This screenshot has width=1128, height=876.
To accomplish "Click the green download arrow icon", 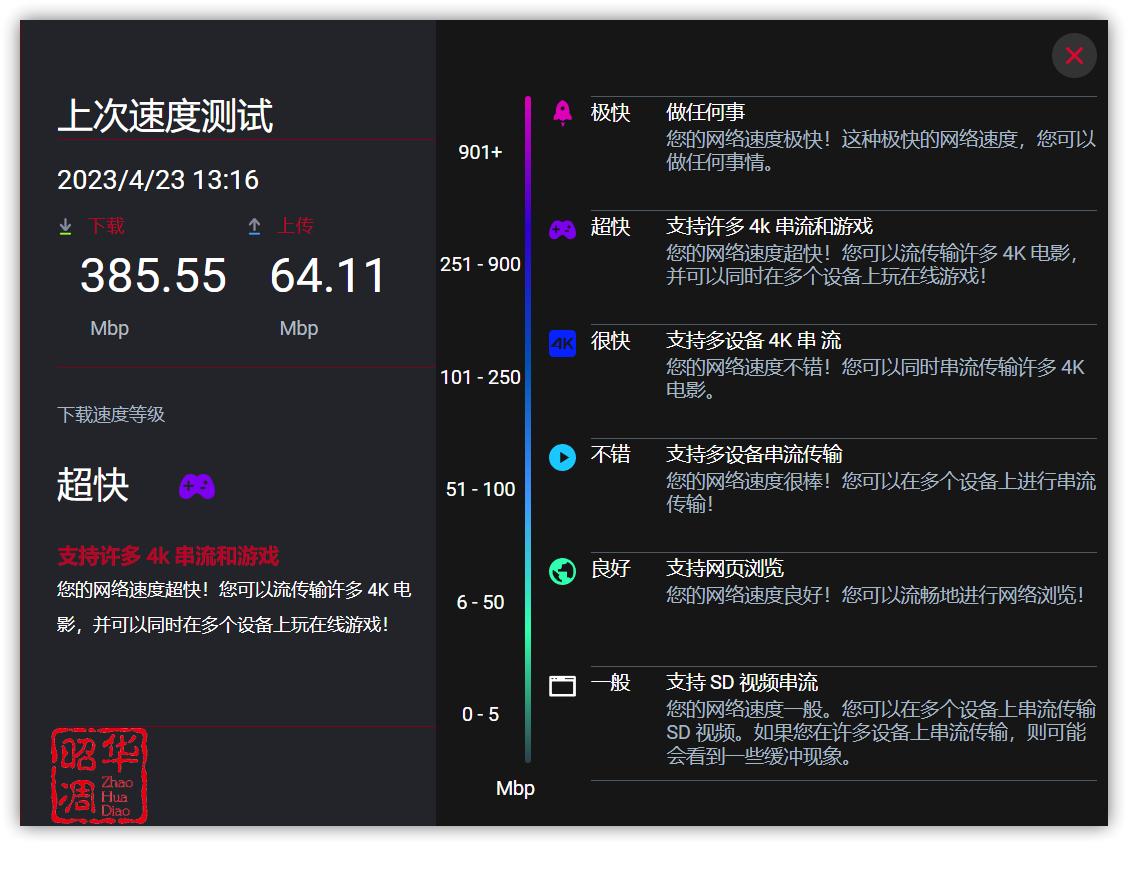I will point(66,226).
